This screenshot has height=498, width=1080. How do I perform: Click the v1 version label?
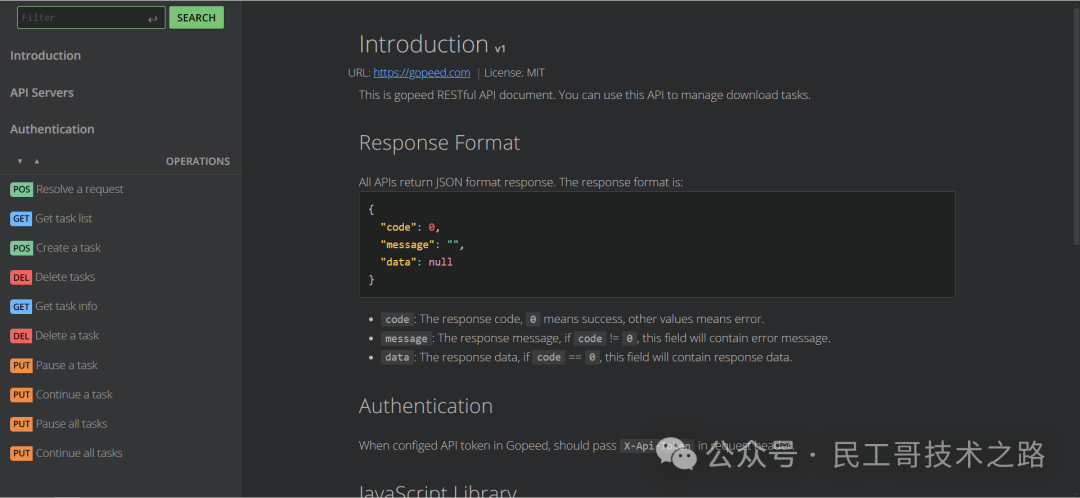click(500, 49)
